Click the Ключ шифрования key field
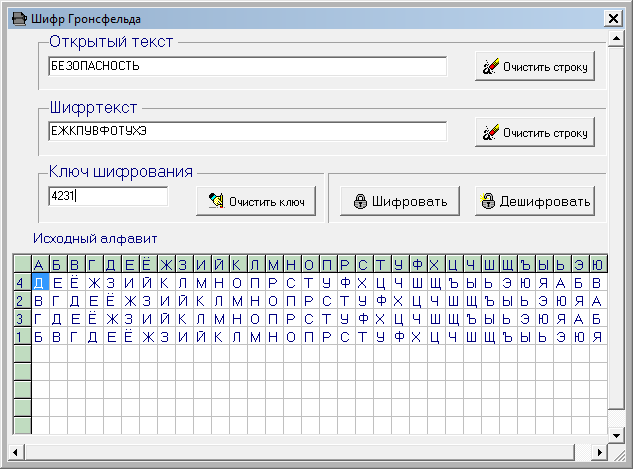 108,196
